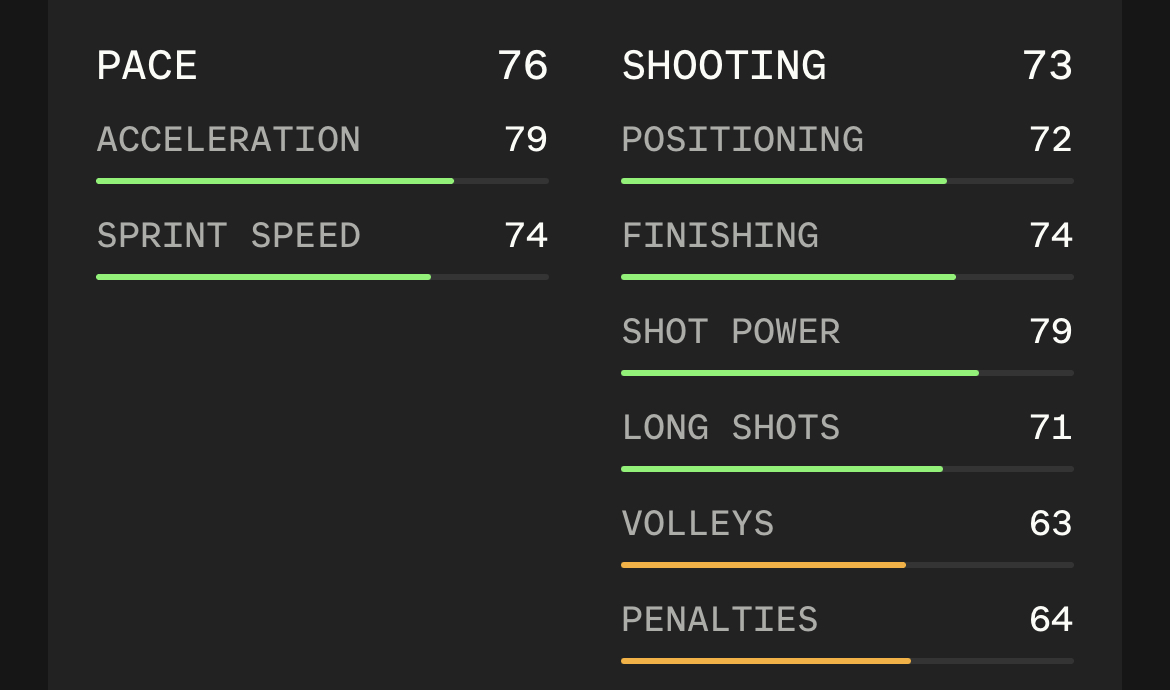The height and width of the screenshot is (690, 1170).
Task: Click the Shot Power progress bar
Action: click(848, 373)
